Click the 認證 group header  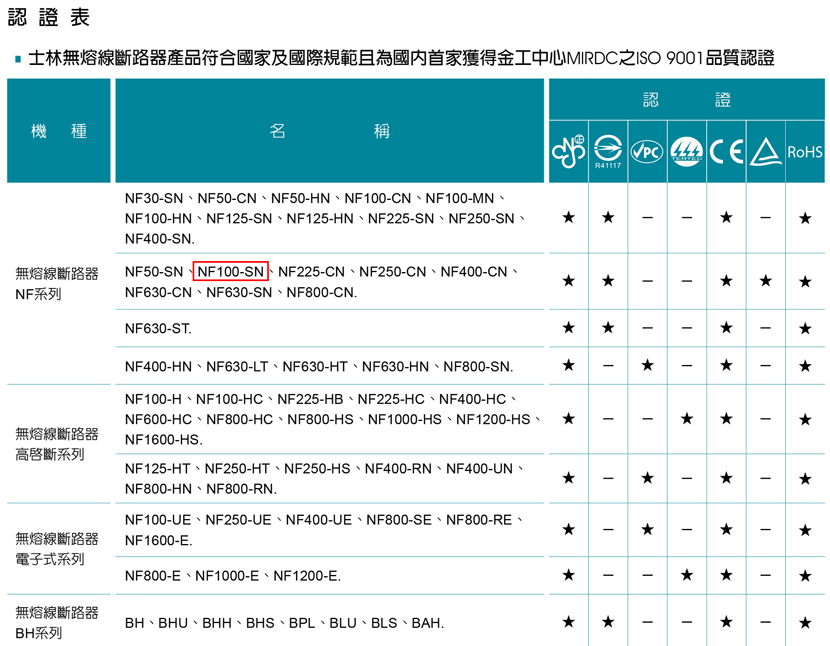pos(687,100)
